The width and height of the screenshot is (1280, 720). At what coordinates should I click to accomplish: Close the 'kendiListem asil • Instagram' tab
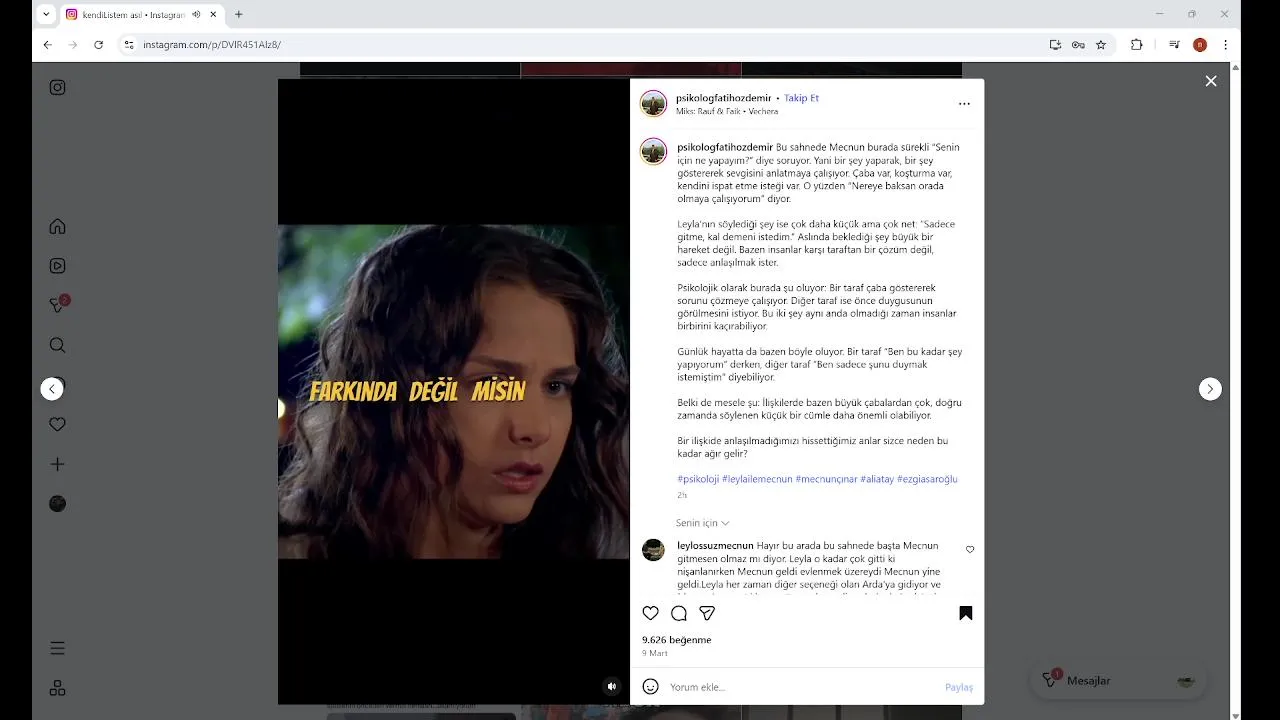point(213,15)
